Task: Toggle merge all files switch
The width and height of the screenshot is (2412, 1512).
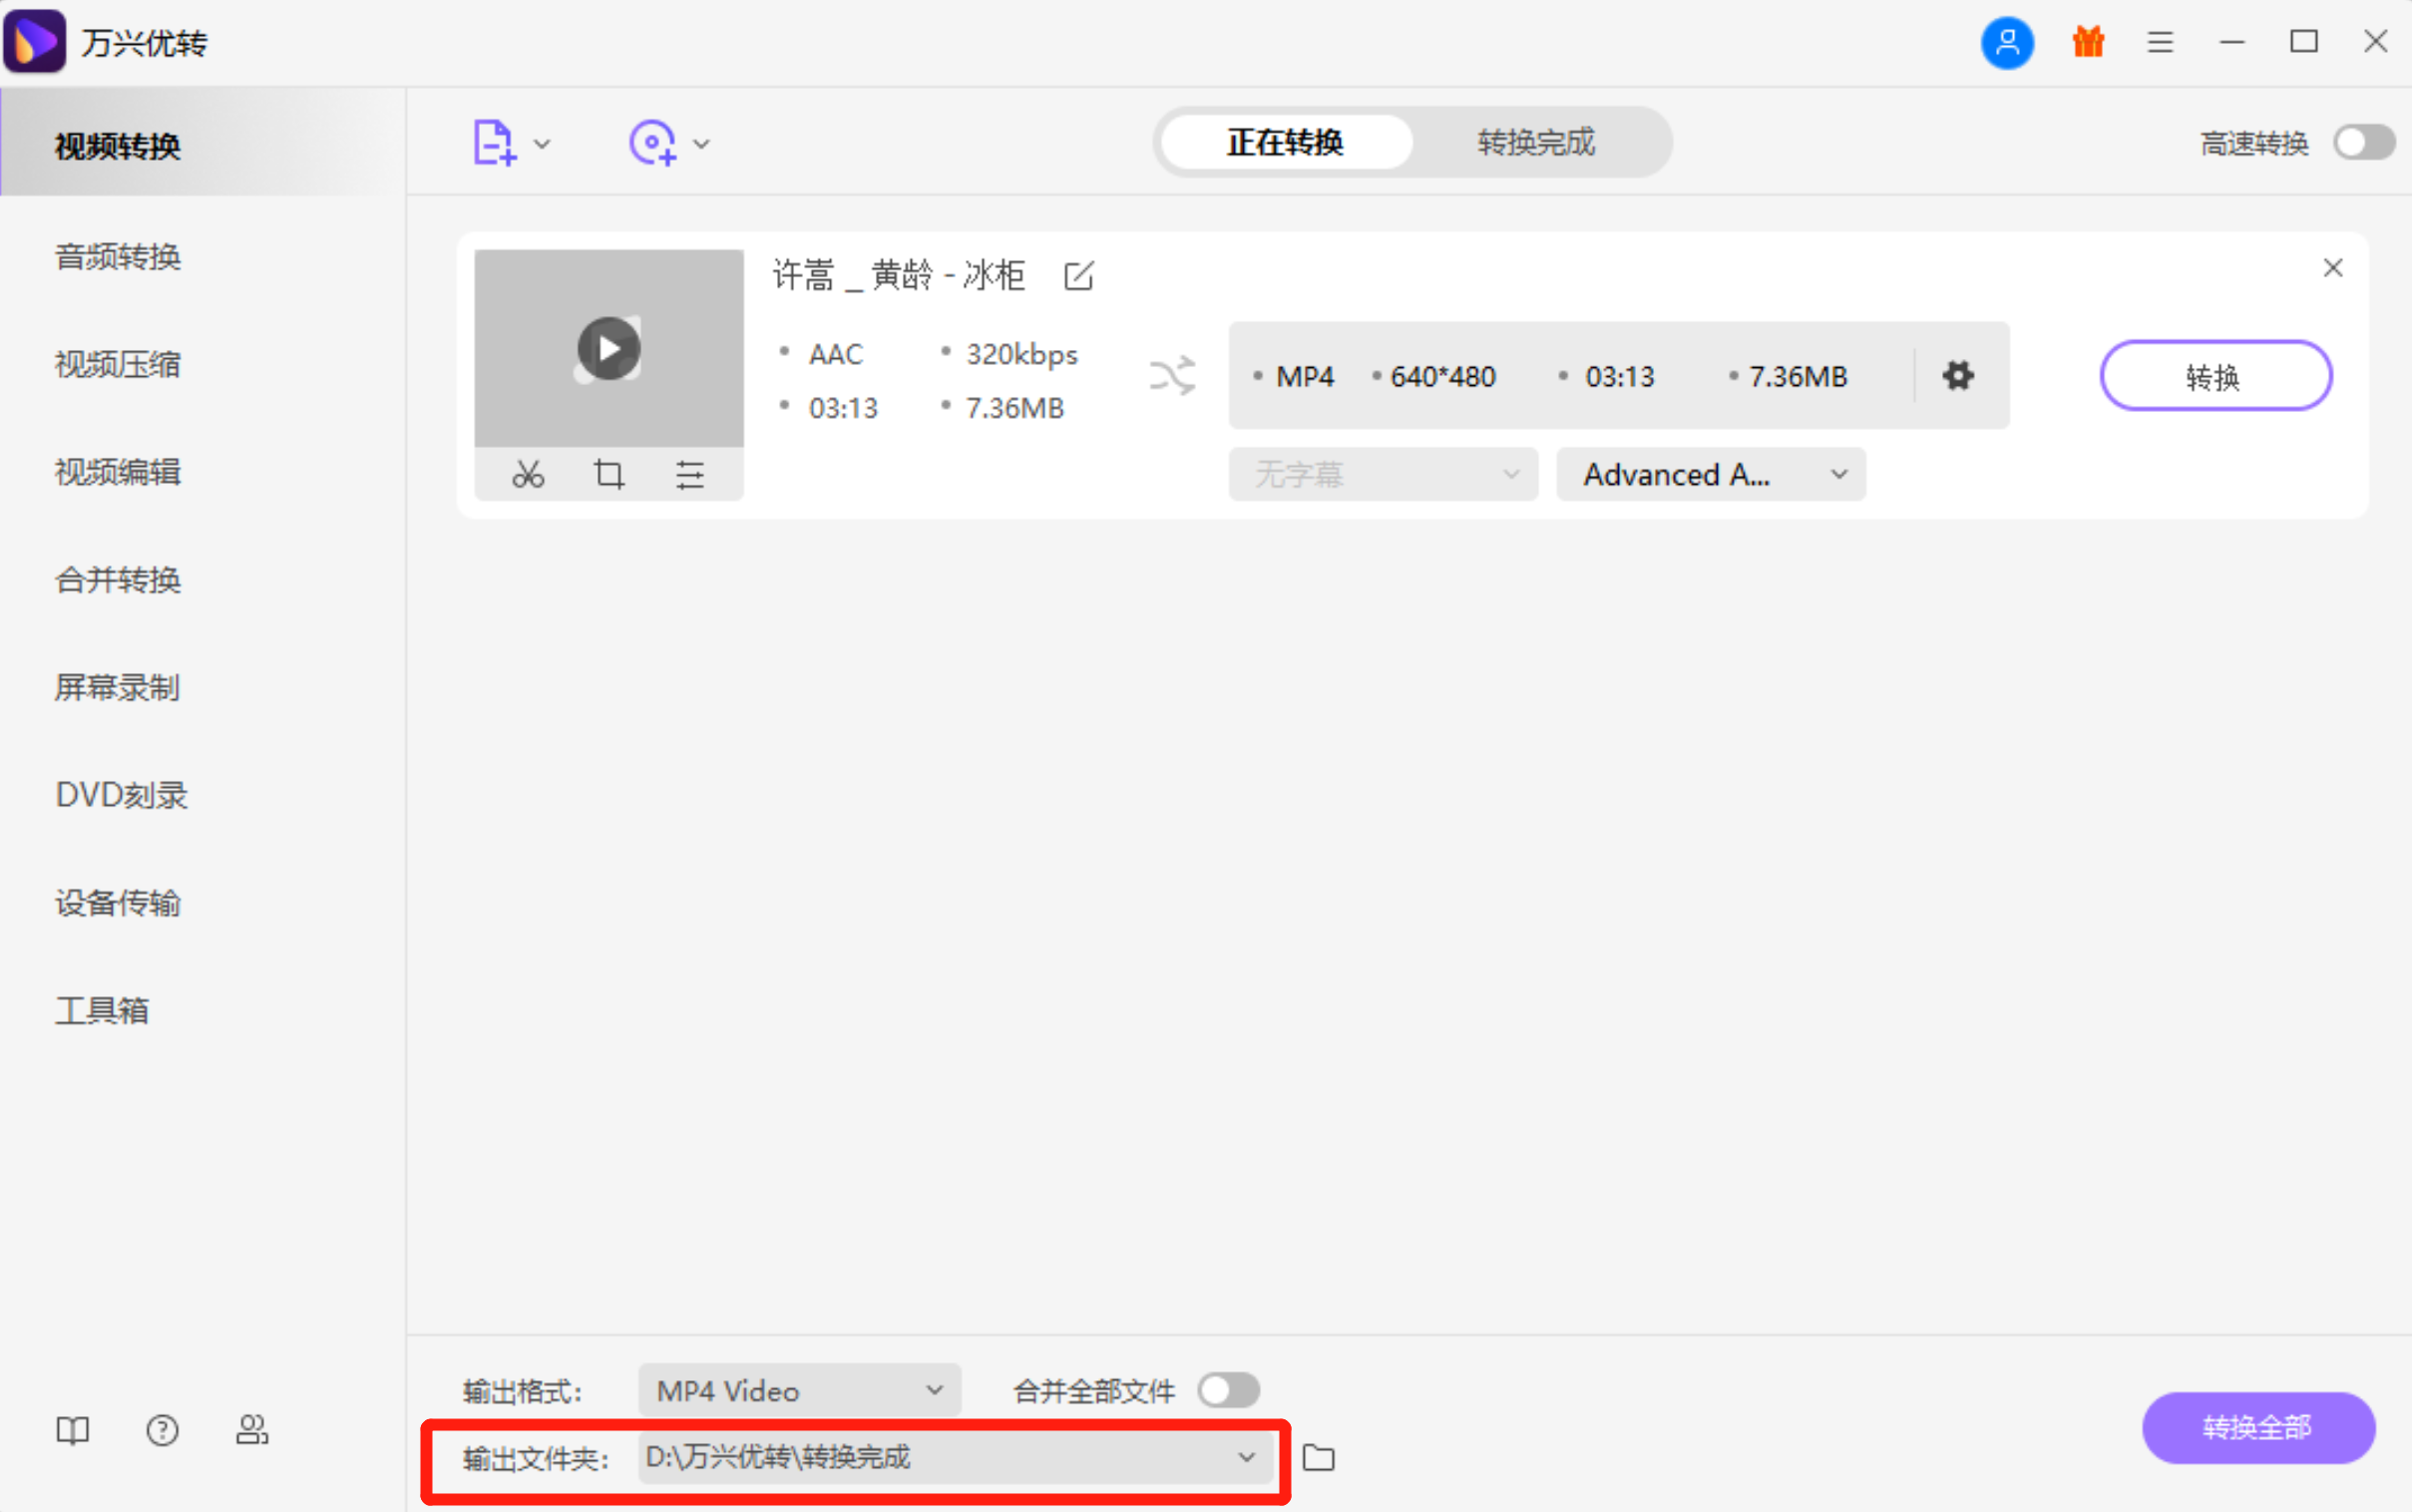Action: (x=1228, y=1390)
